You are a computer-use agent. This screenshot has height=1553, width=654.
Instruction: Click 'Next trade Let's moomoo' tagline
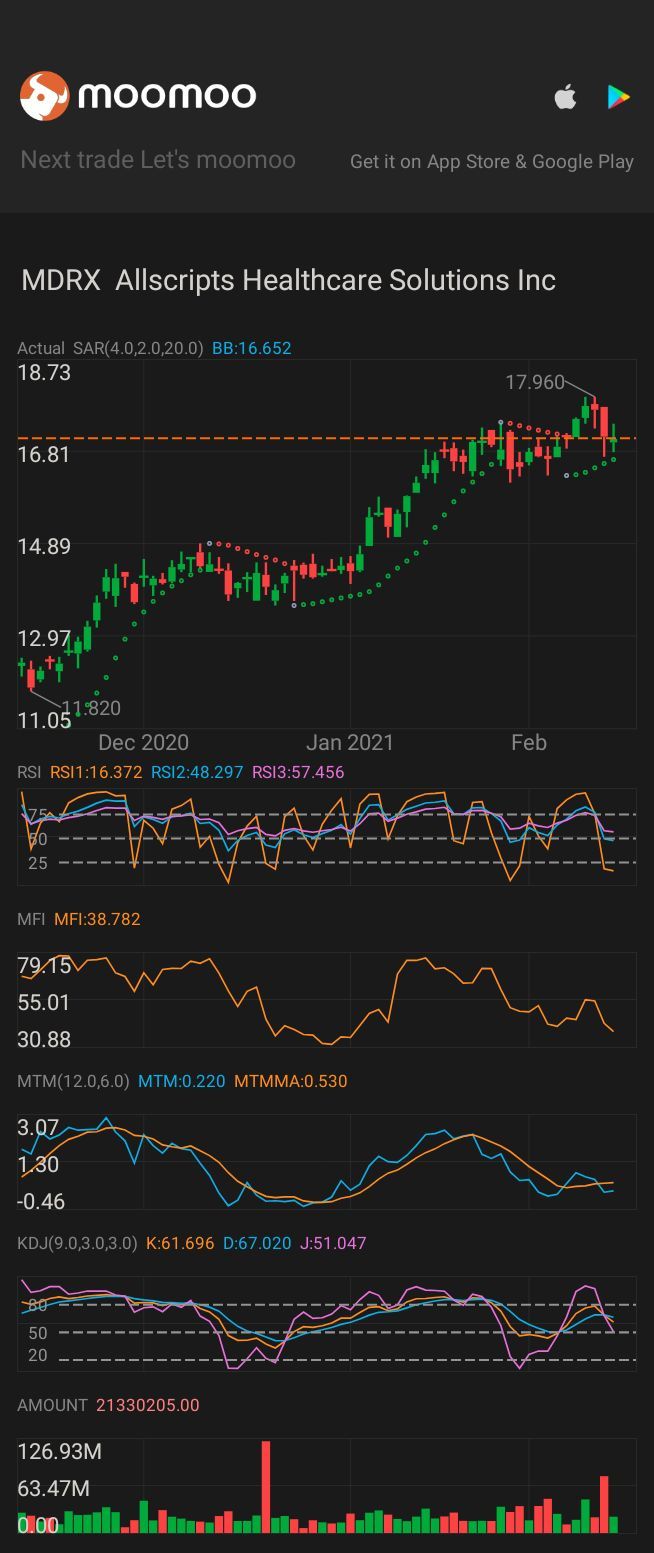coord(158,160)
